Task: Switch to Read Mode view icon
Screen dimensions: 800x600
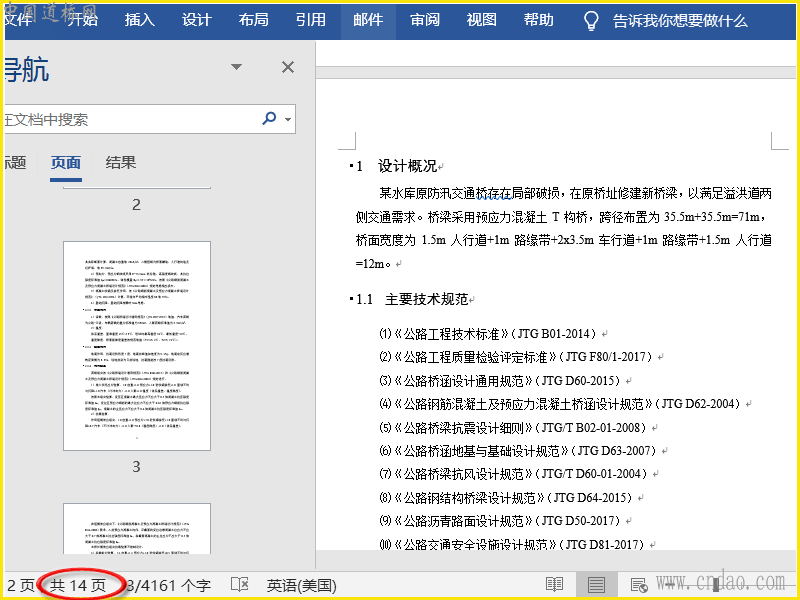Action: point(554,585)
